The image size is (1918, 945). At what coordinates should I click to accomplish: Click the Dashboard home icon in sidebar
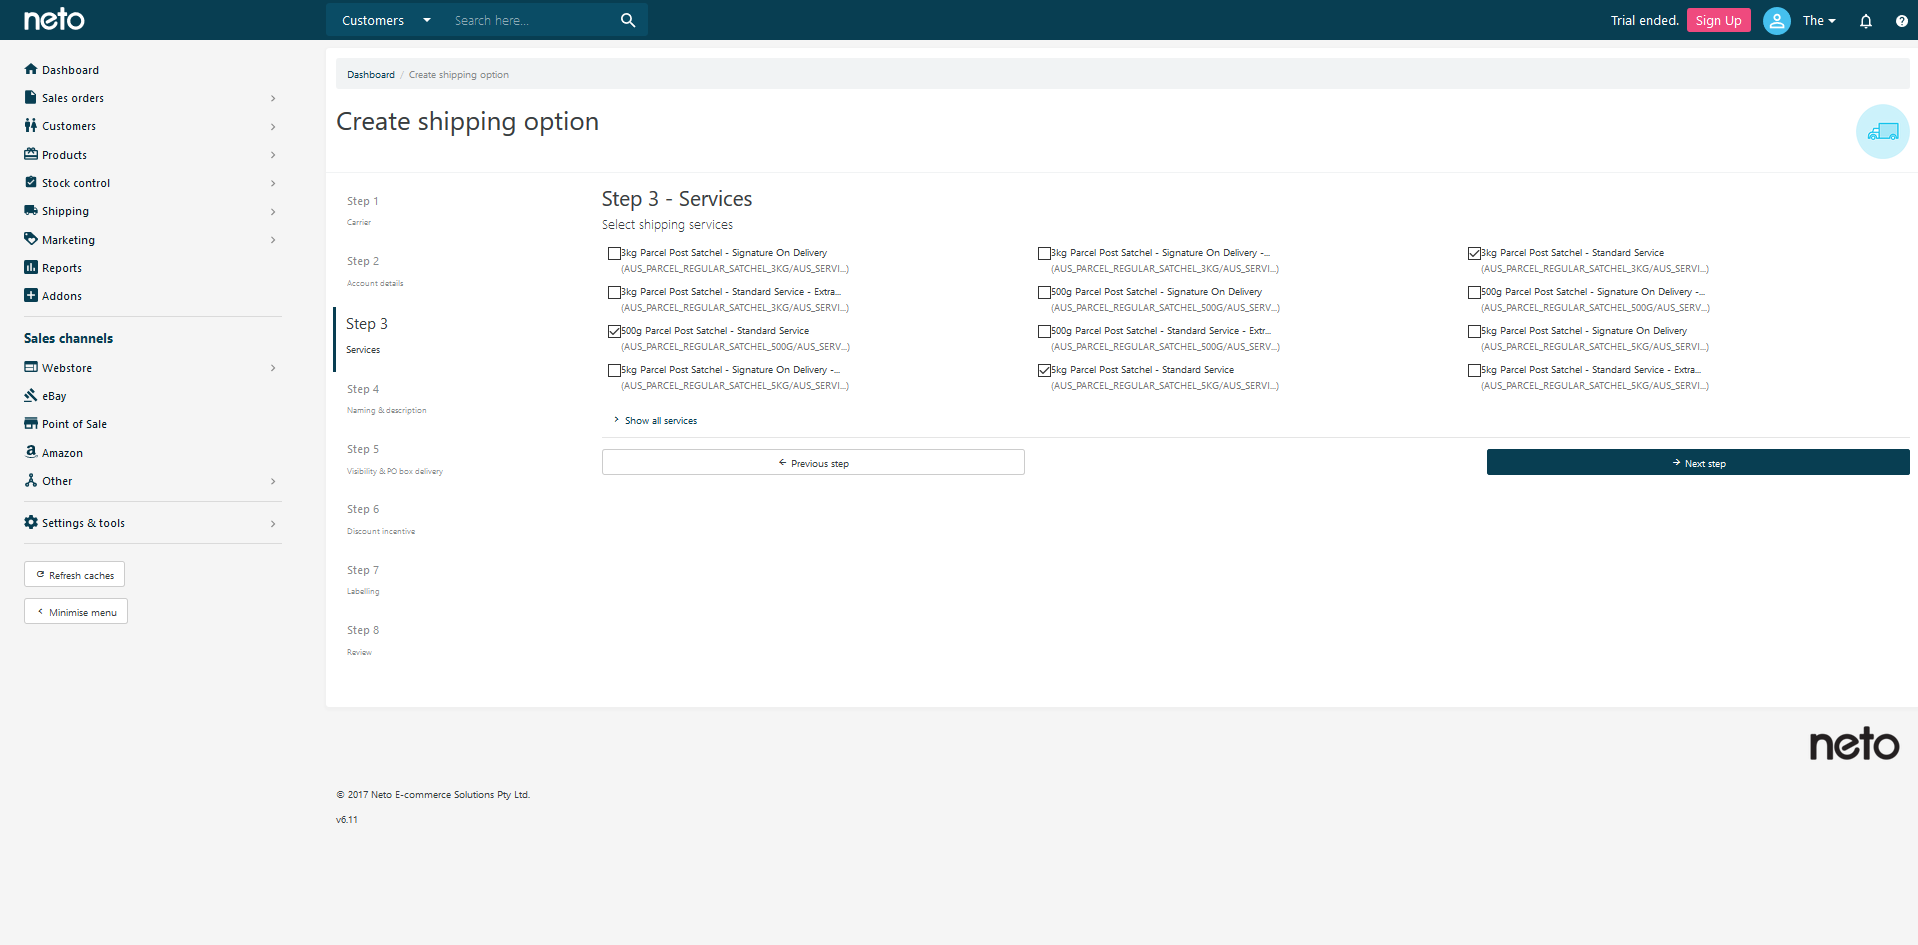point(31,69)
